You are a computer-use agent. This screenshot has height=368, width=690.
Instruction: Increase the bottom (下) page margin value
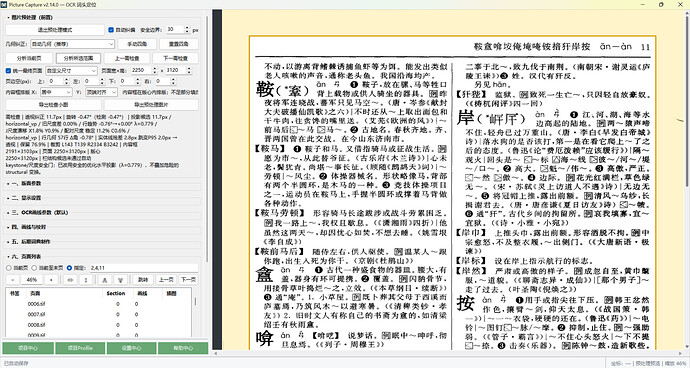(x=138, y=79)
